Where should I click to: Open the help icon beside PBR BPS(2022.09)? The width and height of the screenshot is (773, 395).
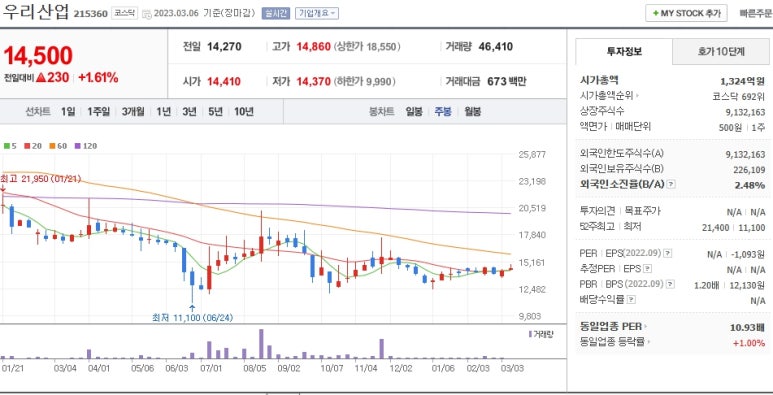pyautogui.click(x=670, y=284)
